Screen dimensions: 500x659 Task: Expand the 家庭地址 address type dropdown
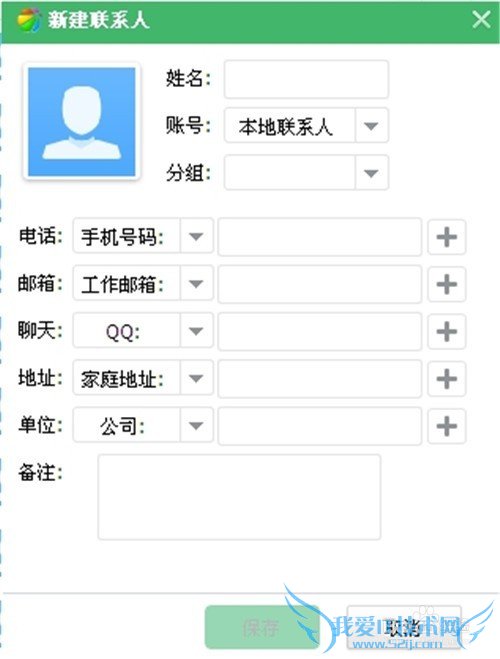143,377
